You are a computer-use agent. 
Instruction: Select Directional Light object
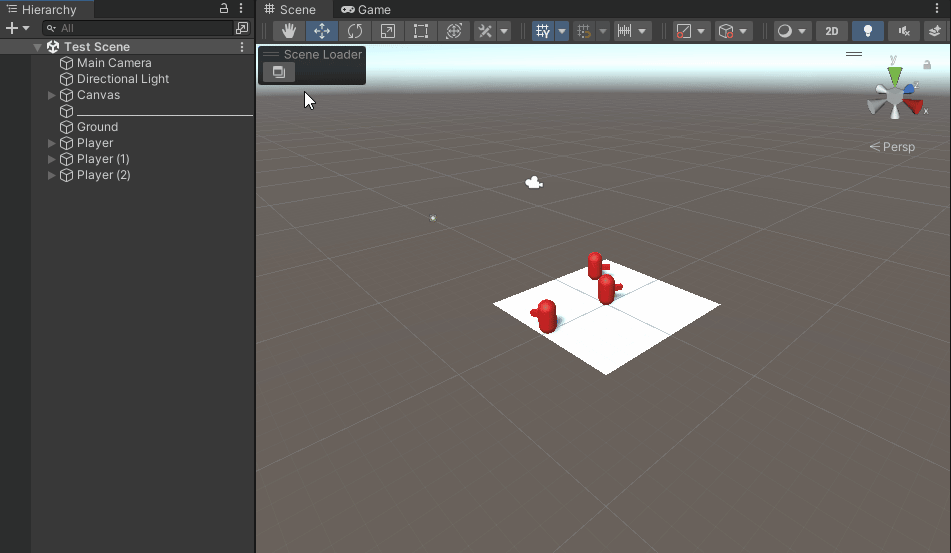tap(123, 79)
